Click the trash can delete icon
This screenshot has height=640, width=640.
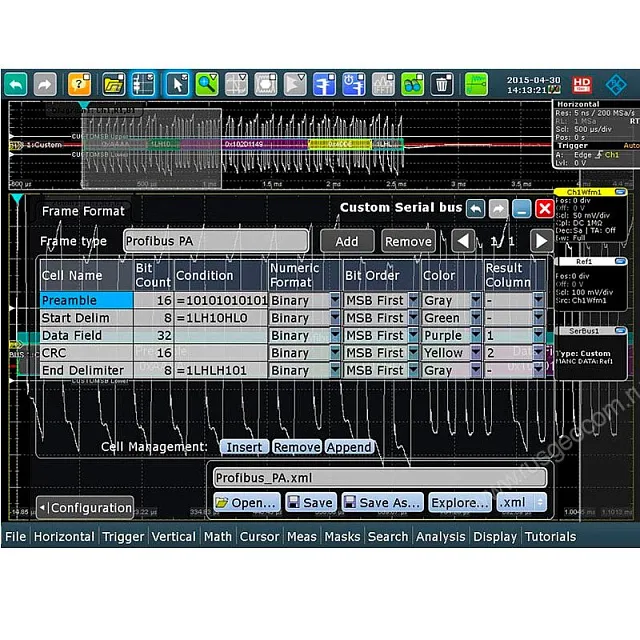pyautogui.click(x=442, y=84)
